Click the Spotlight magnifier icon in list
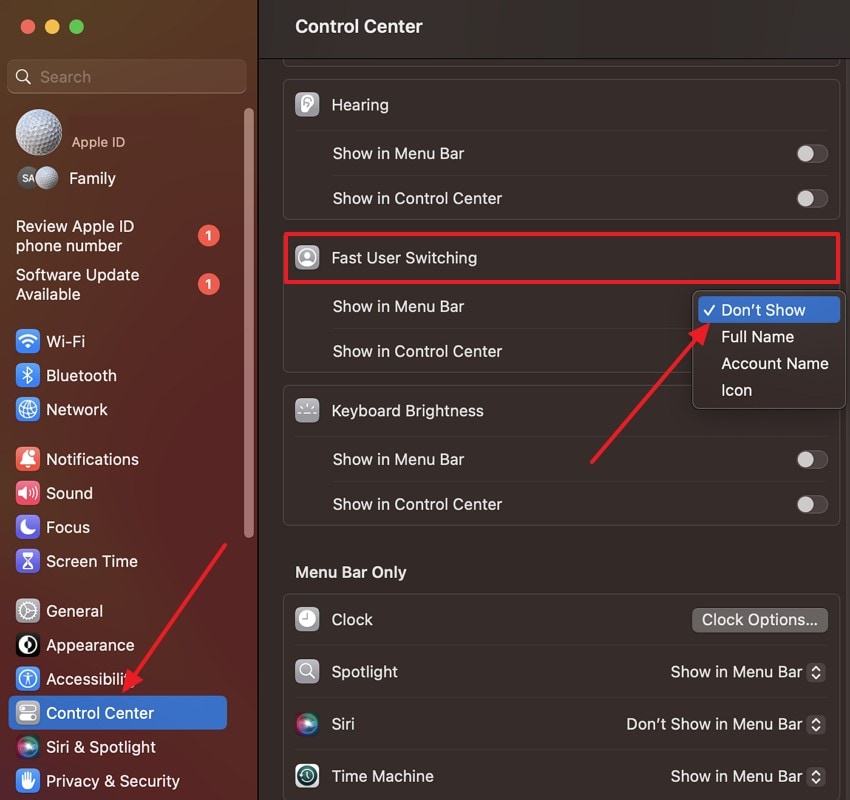This screenshot has height=800, width=850. pyautogui.click(x=307, y=672)
